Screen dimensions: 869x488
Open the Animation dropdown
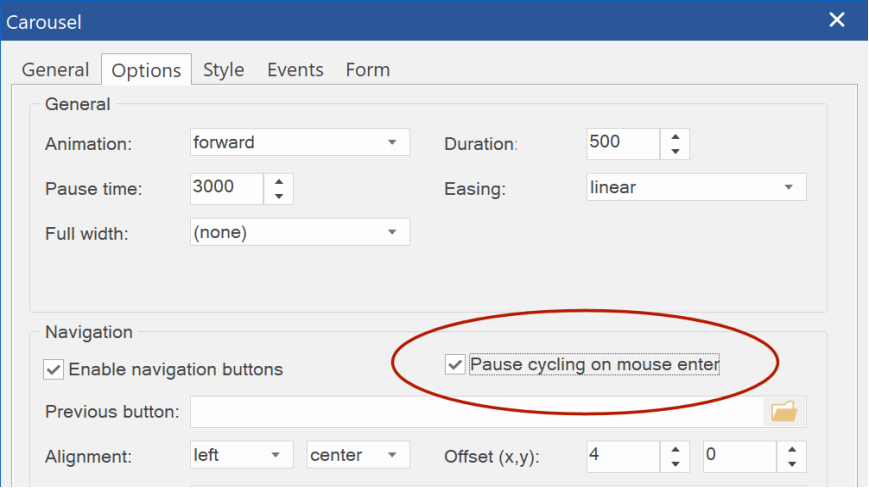300,142
